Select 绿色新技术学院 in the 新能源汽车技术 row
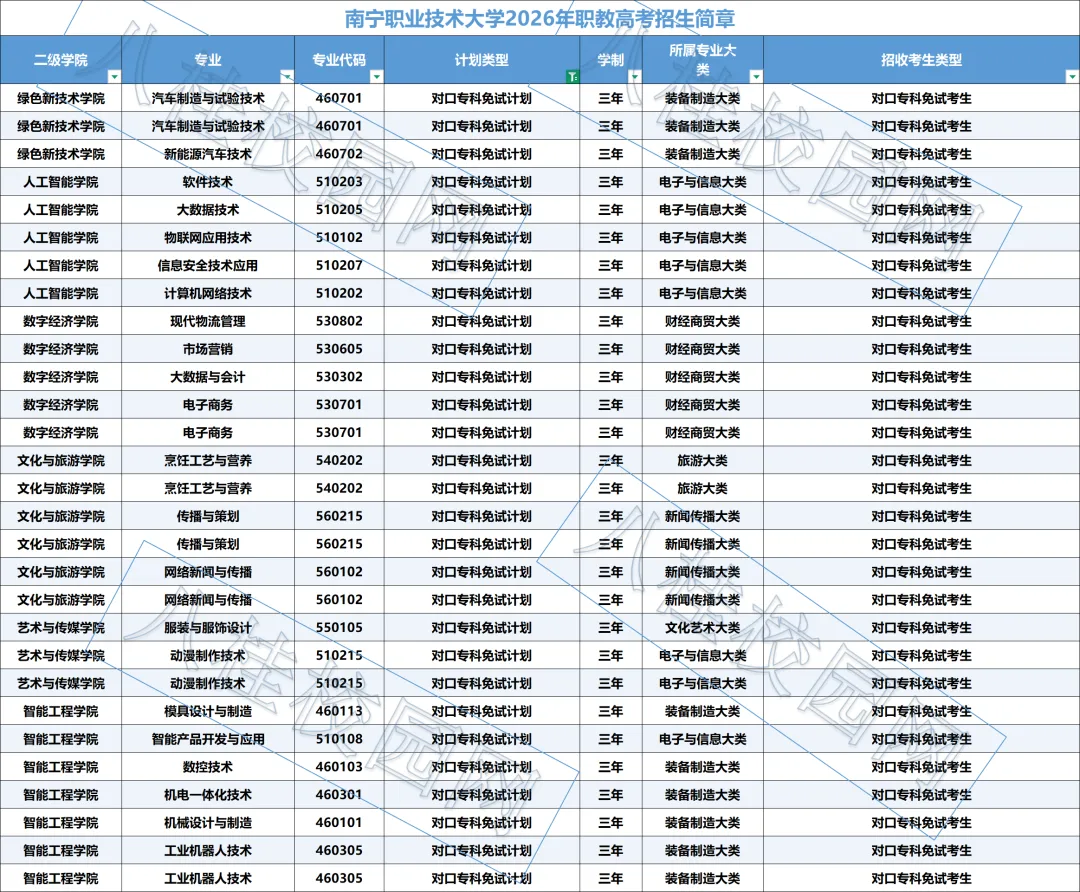 [61, 154]
